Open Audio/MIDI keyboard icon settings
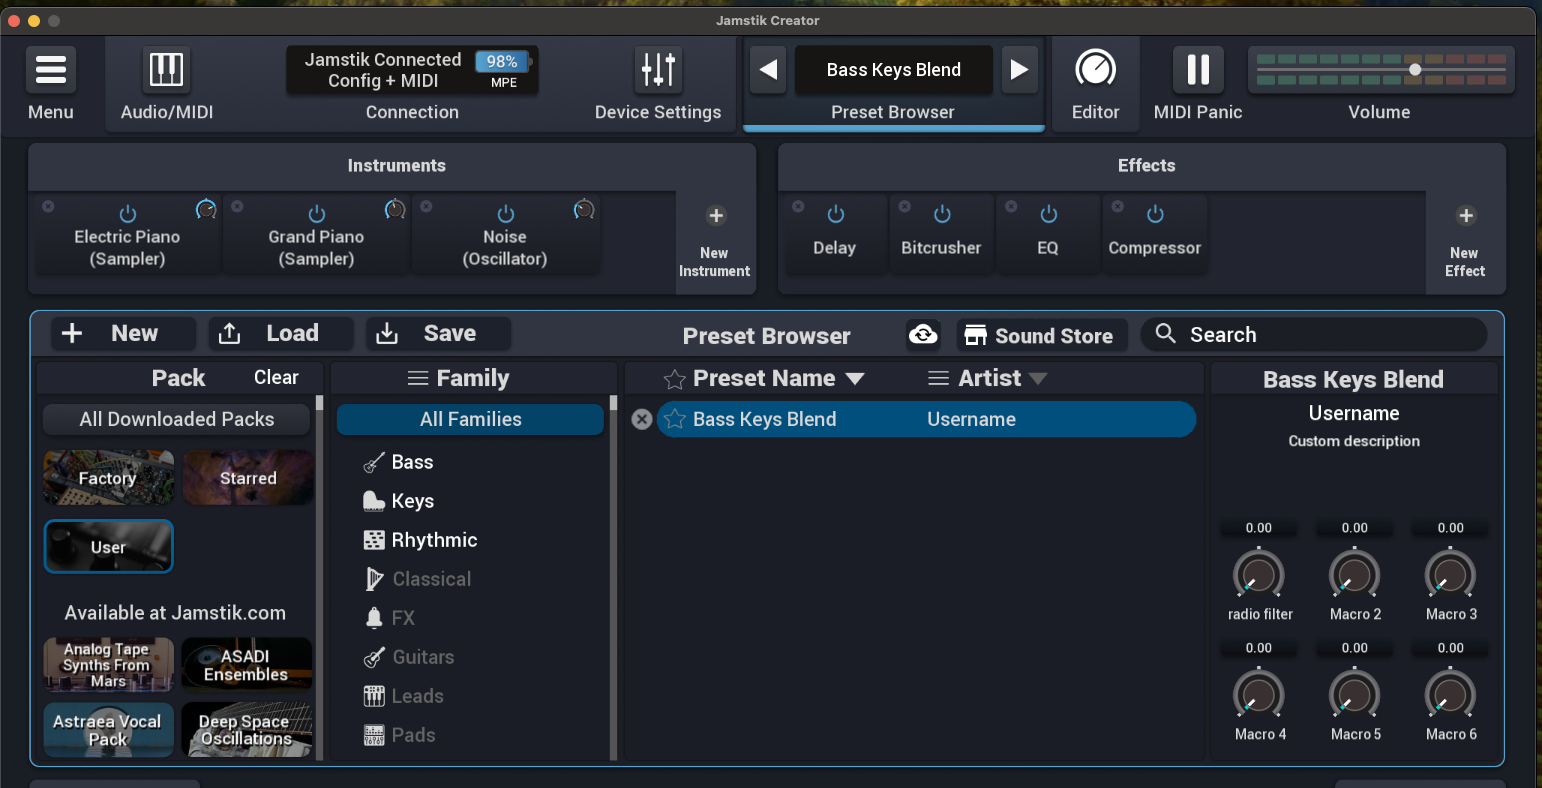 [166, 70]
